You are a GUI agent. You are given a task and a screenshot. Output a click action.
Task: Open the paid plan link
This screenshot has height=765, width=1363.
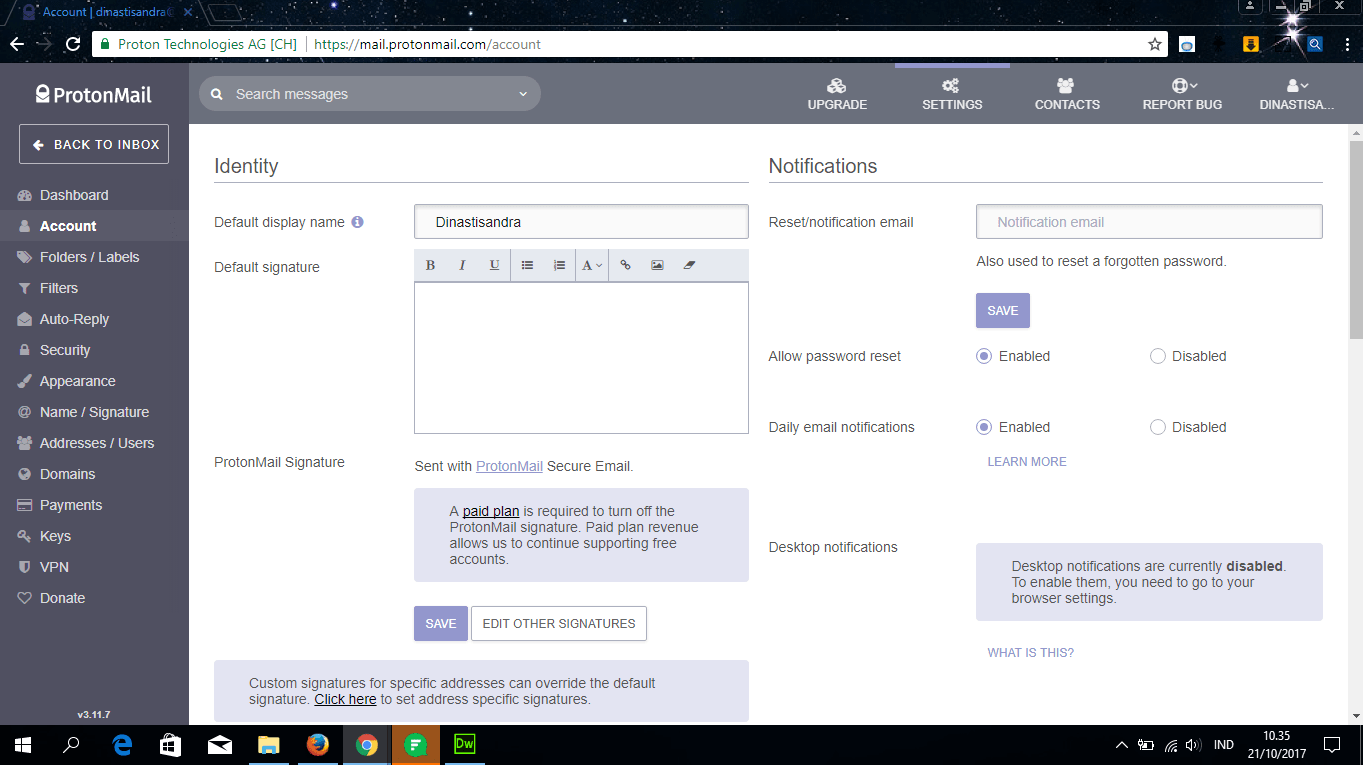pyautogui.click(x=491, y=511)
